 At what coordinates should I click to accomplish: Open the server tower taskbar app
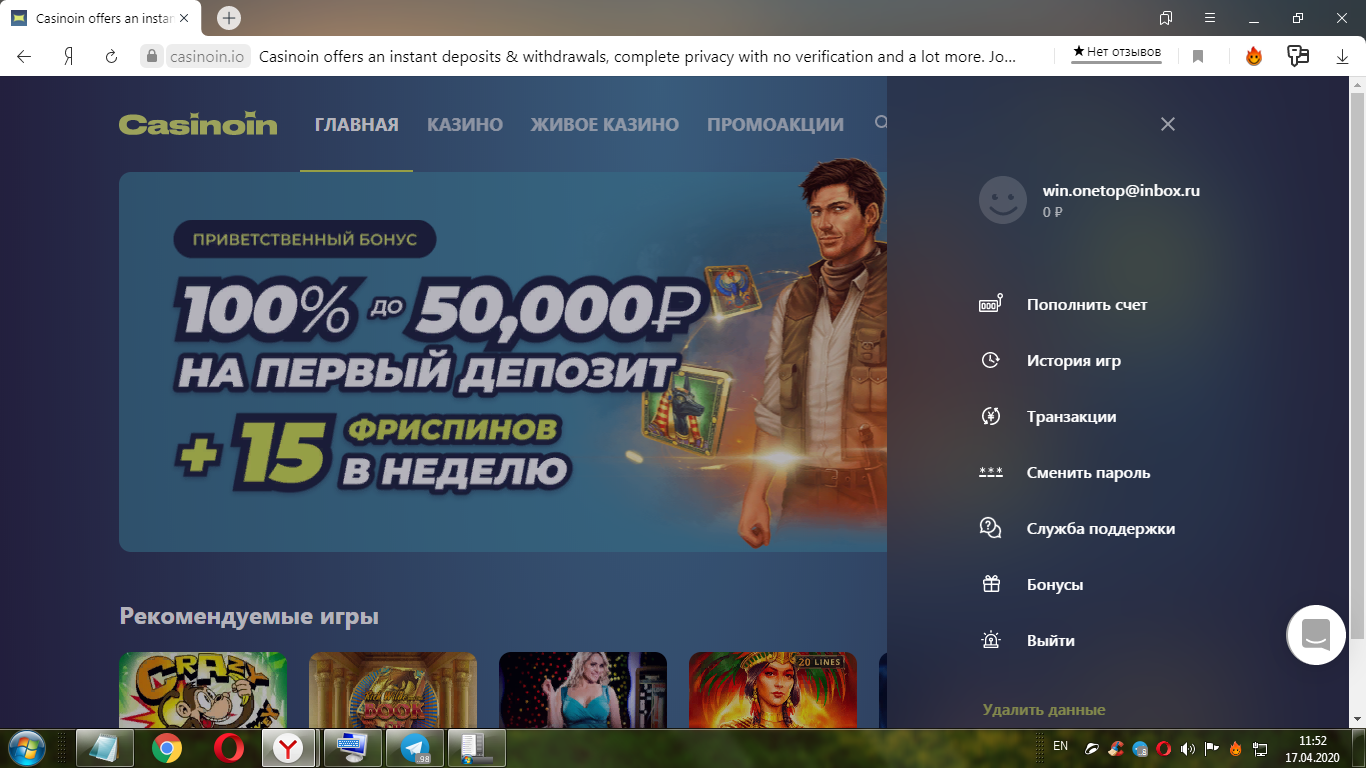point(477,748)
